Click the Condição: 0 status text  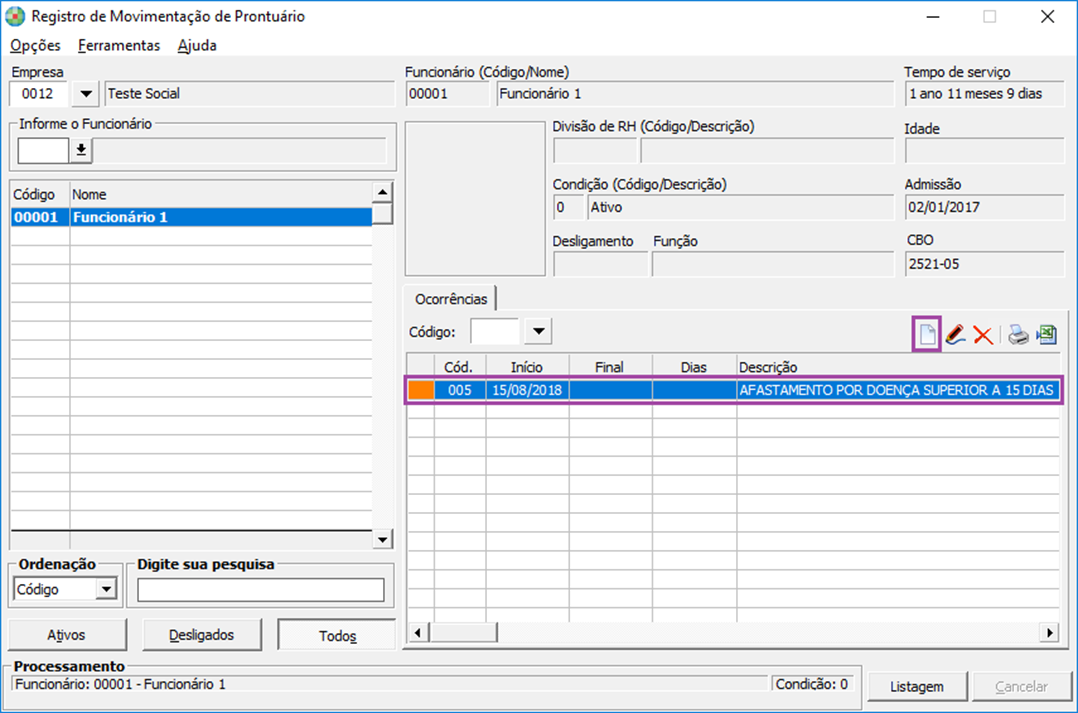(812, 684)
